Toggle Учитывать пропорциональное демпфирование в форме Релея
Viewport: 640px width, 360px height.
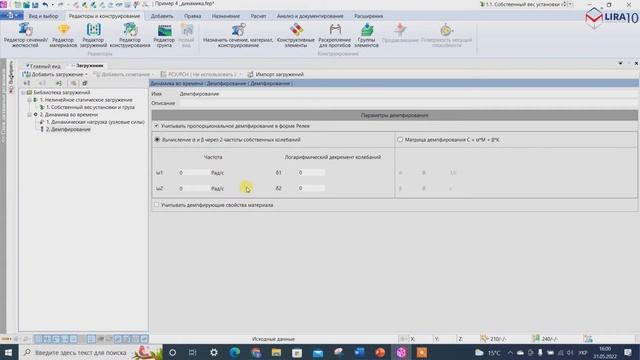(x=156, y=126)
